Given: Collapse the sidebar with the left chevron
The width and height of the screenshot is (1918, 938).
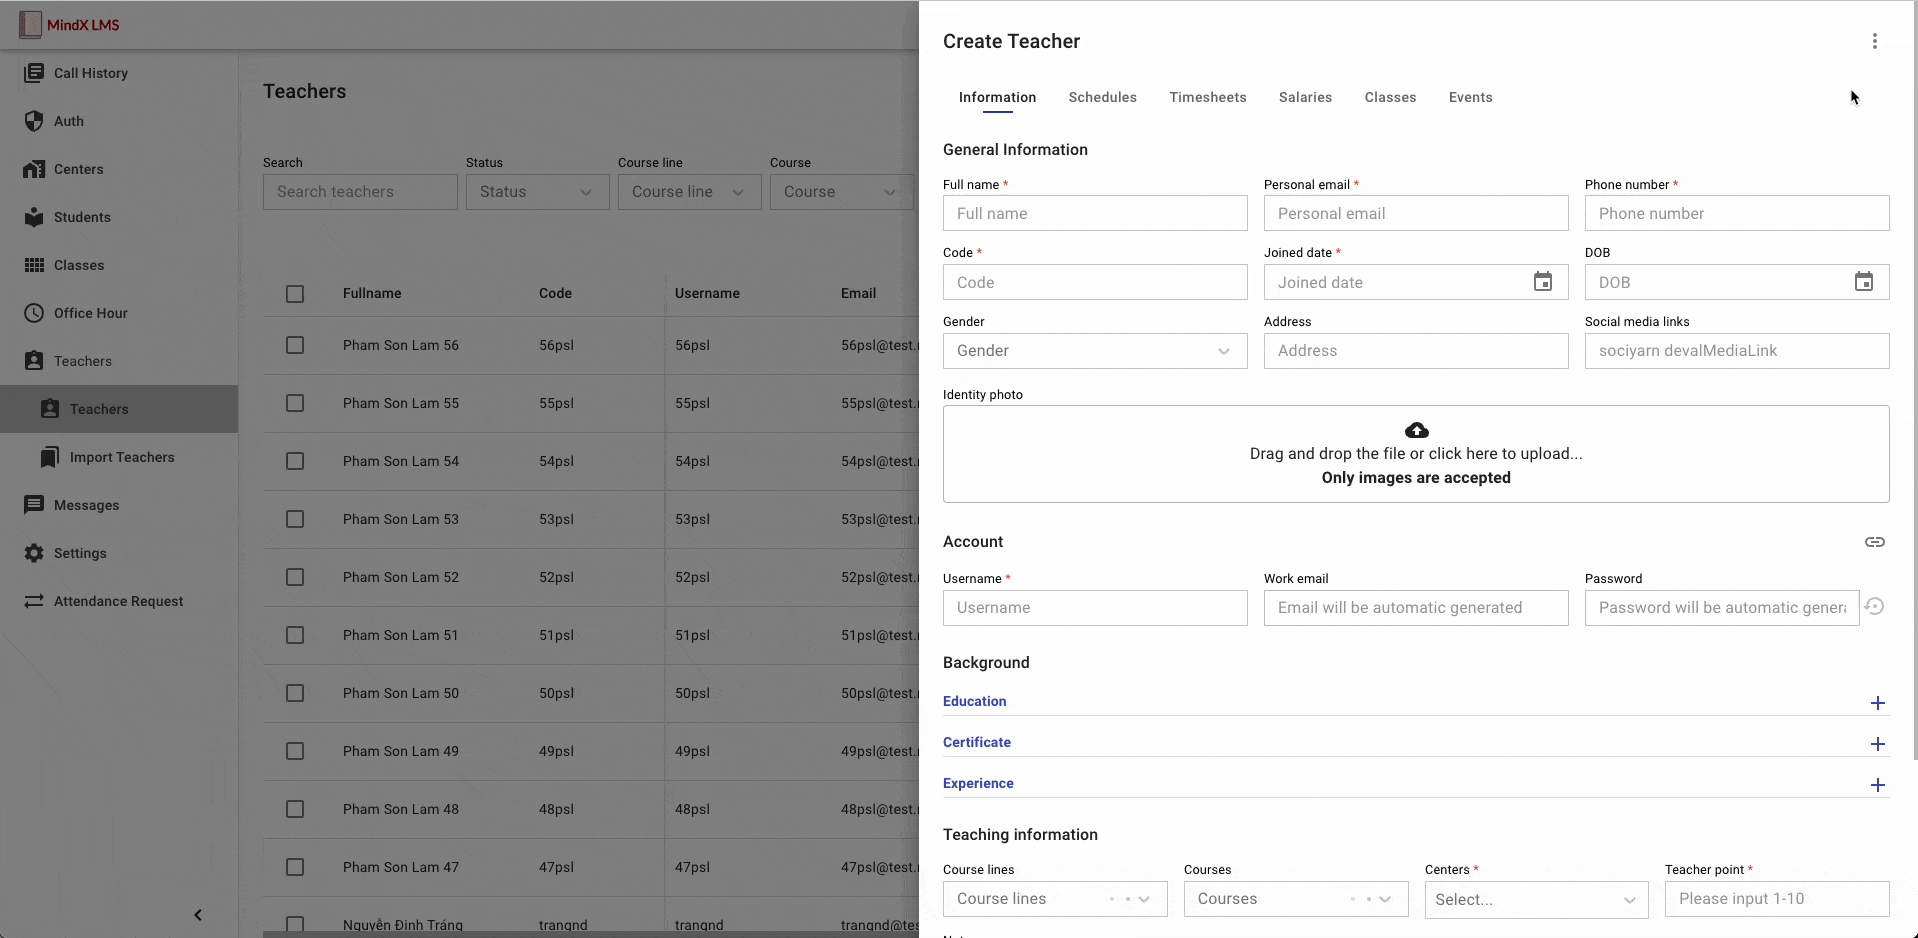Looking at the screenshot, I should (x=198, y=915).
